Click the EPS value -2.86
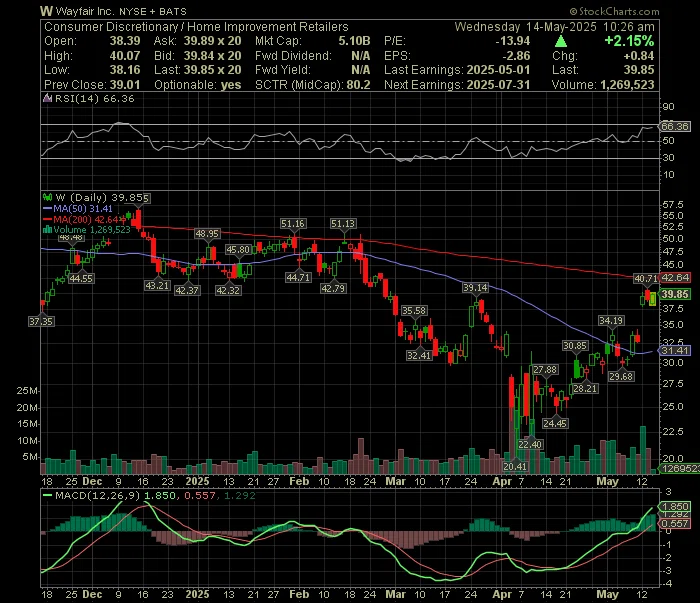 click(x=516, y=56)
